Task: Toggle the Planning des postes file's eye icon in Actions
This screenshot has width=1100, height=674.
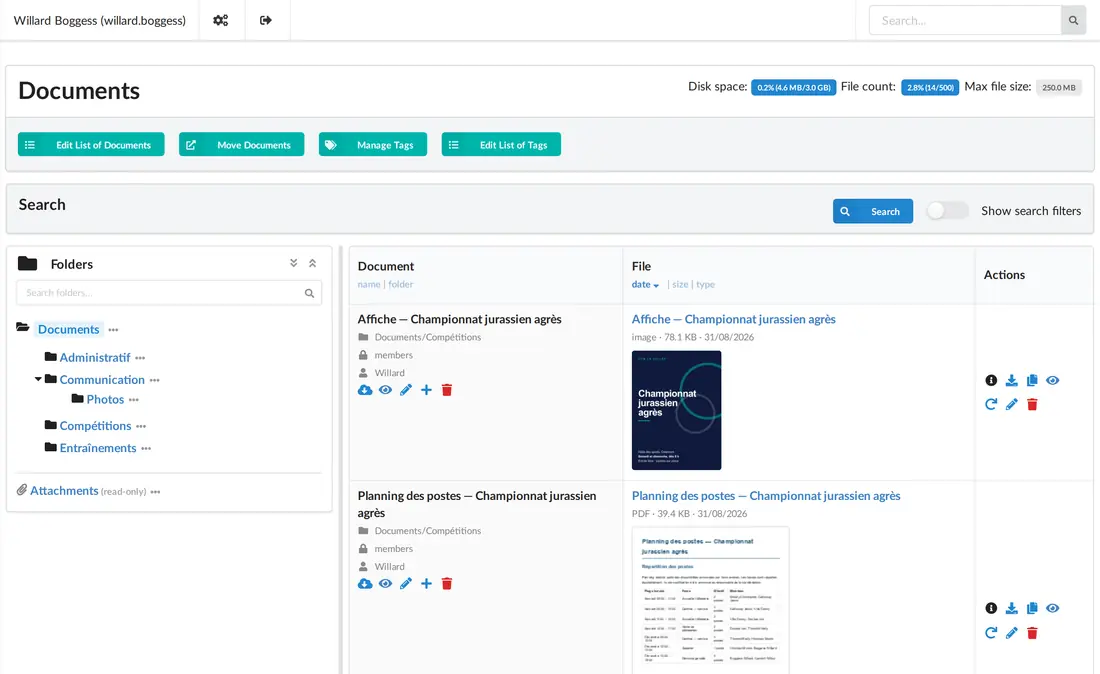Action: click(1052, 608)
